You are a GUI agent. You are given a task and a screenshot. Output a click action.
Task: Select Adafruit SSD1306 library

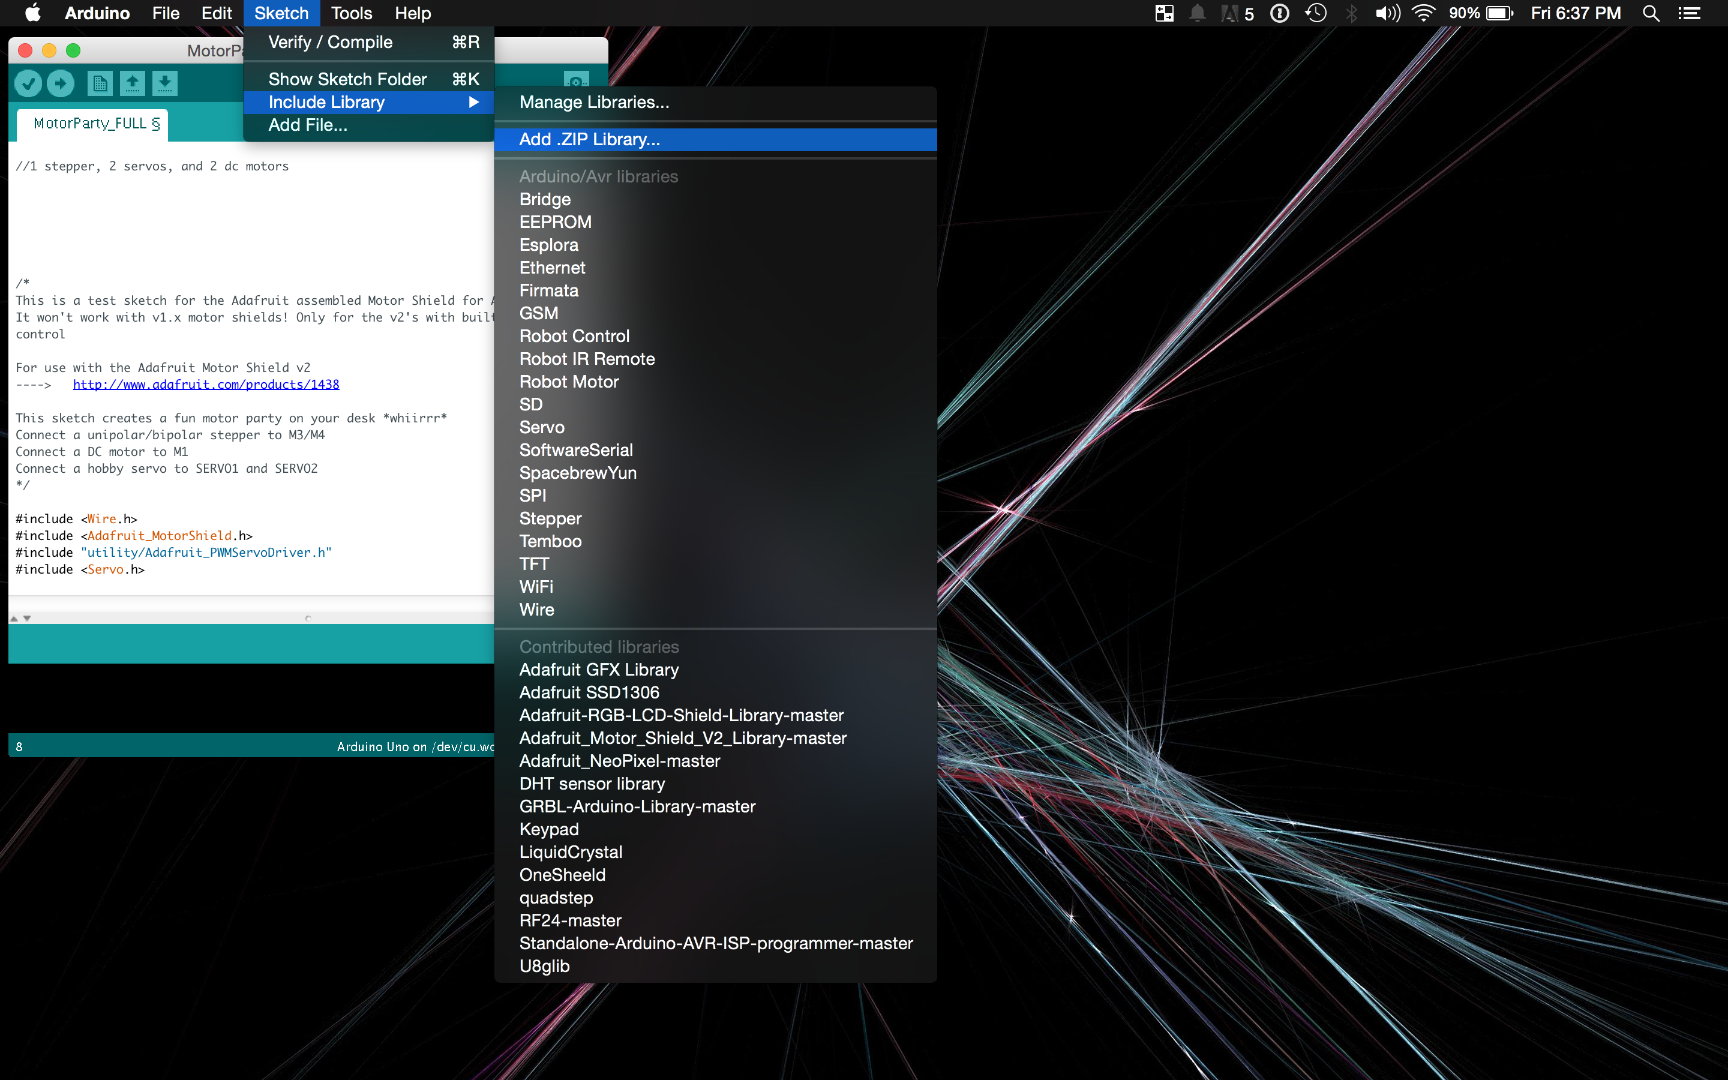point(715,693)
